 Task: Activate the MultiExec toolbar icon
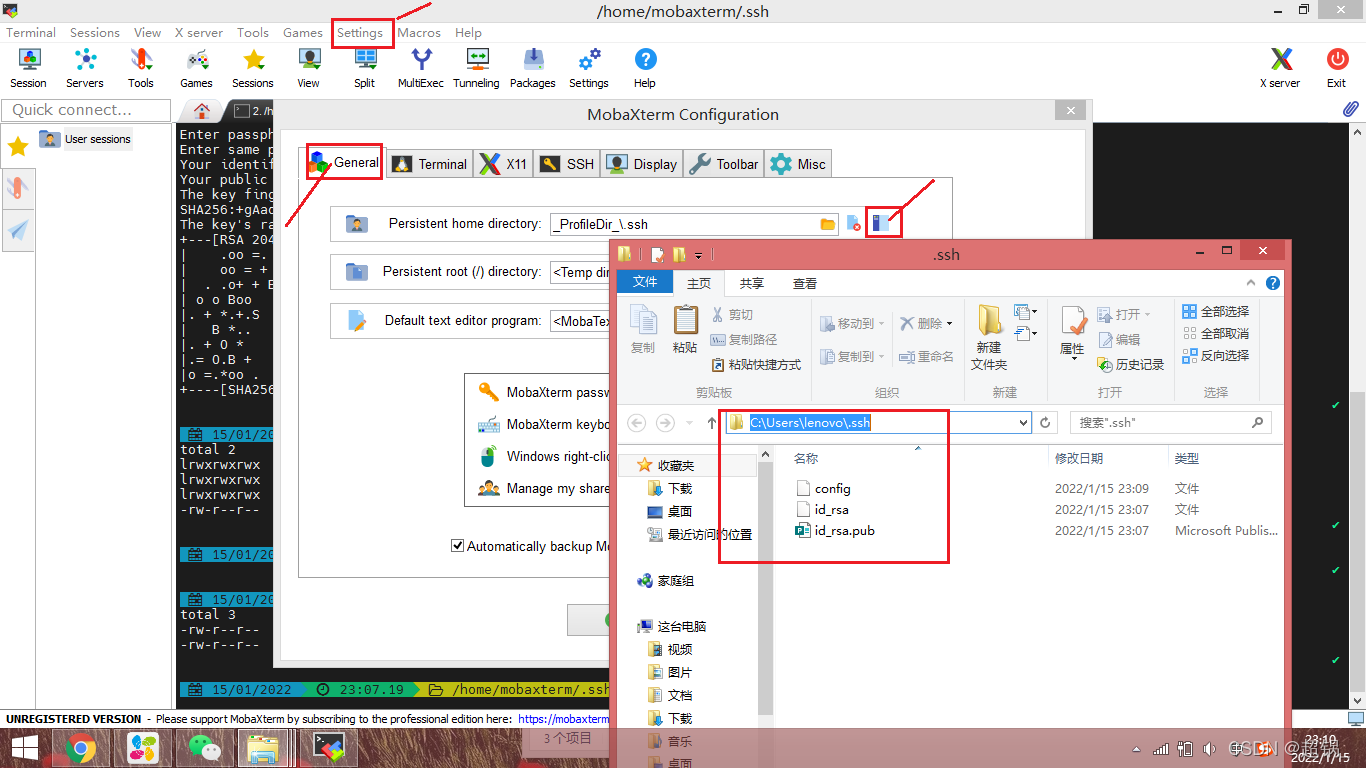click(421, 68)
